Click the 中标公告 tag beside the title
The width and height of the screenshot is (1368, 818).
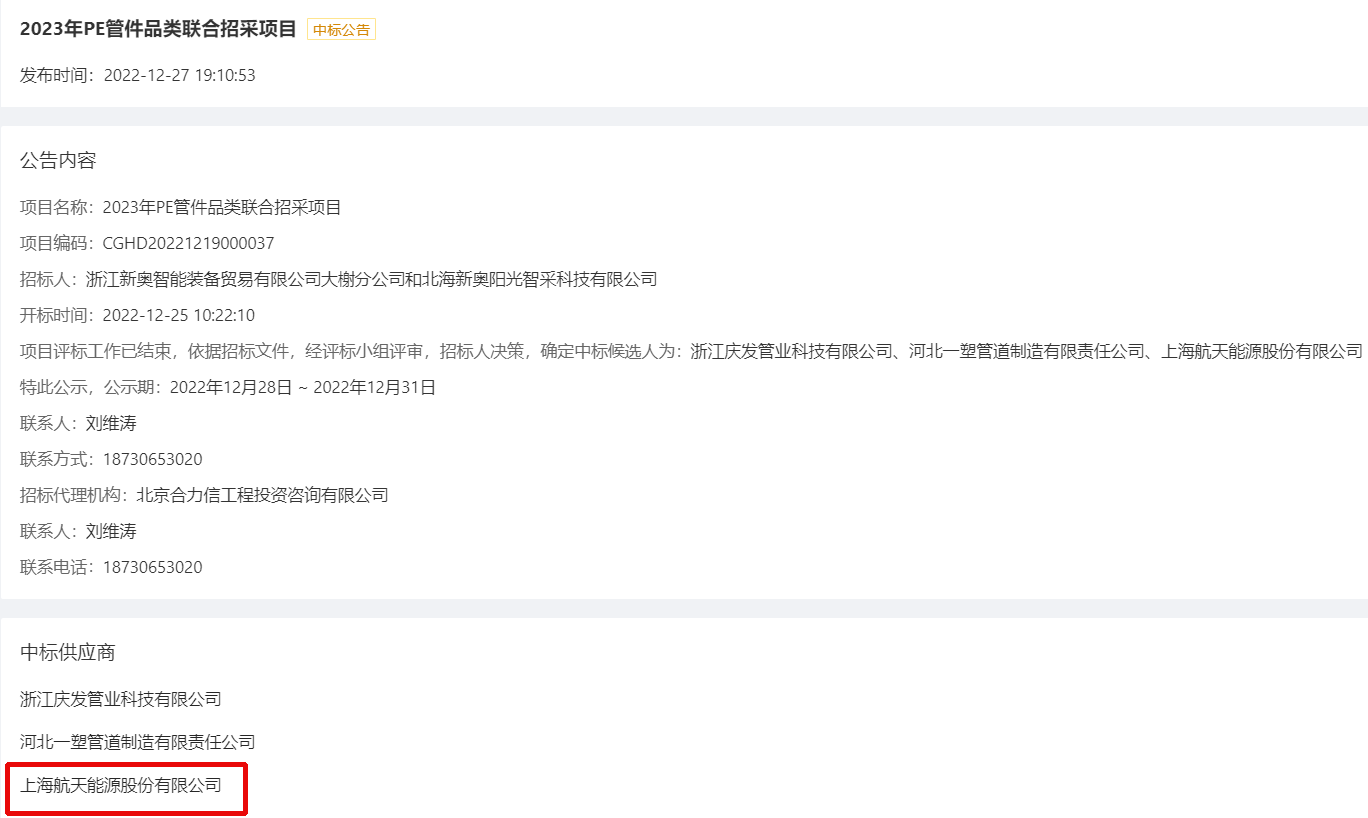pyautogui.click(x=341, y=30)
